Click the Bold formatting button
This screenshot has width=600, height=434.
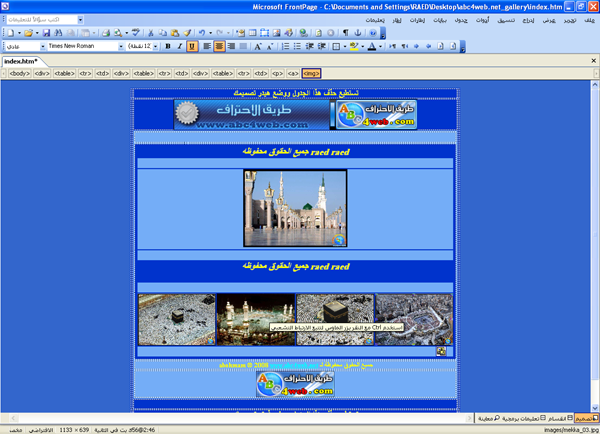(x=168, y=46)
